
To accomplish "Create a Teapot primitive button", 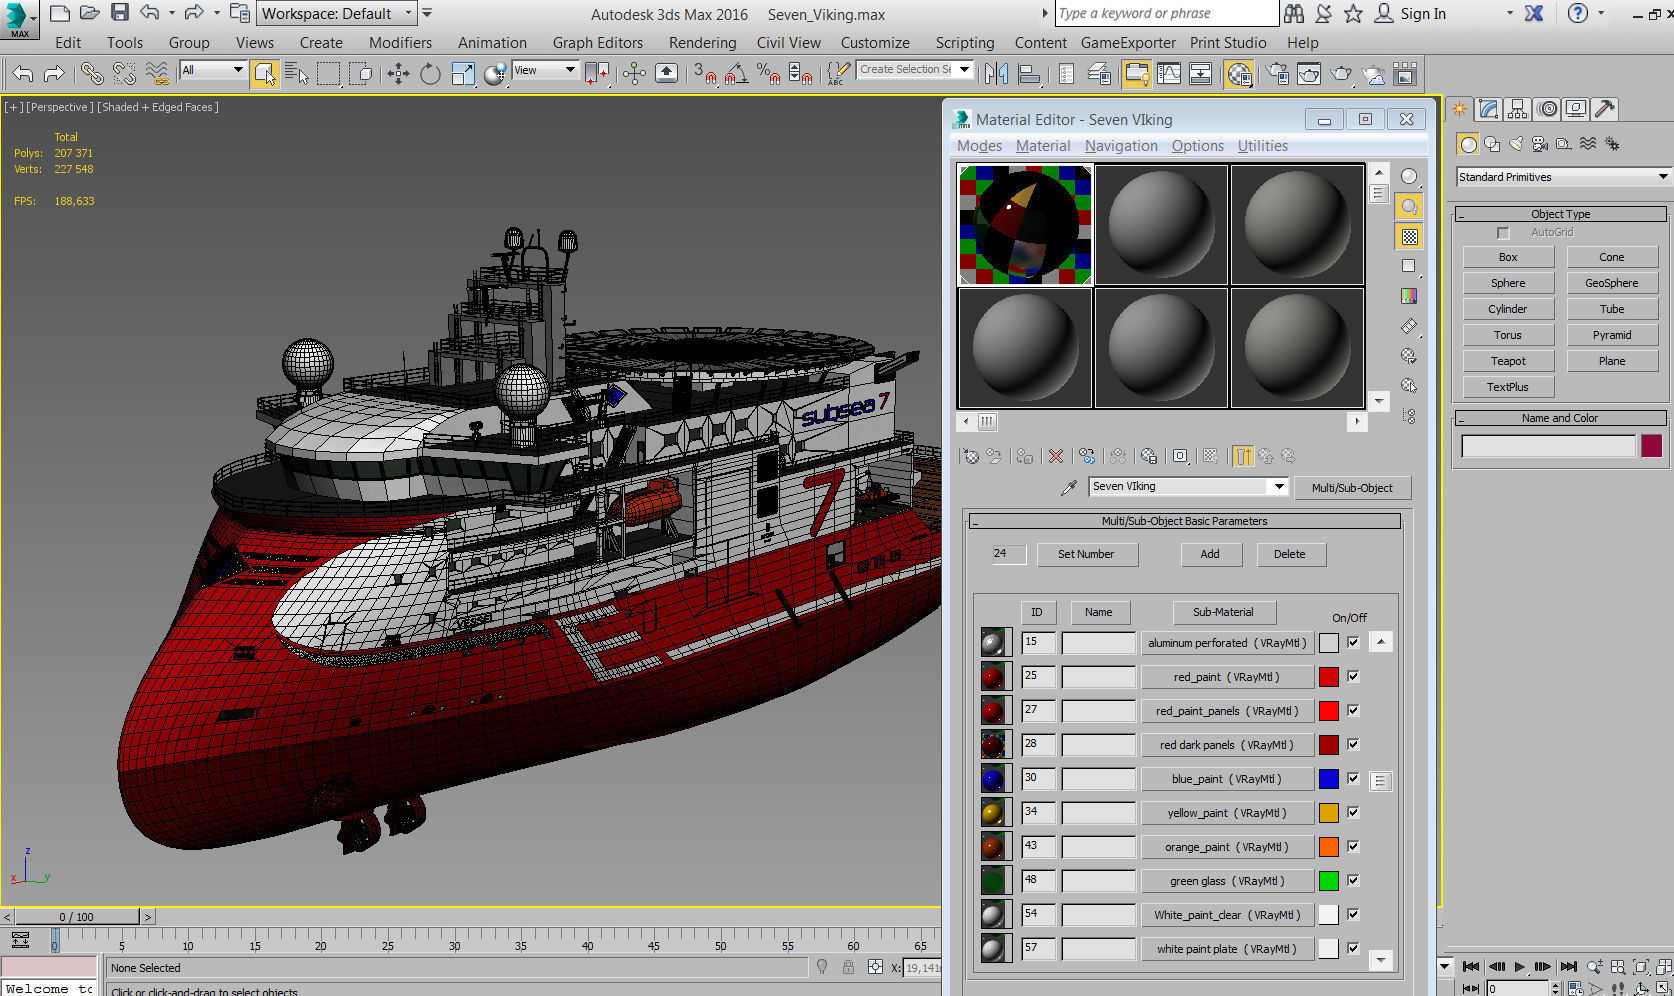I will [x=1508, y=361].
